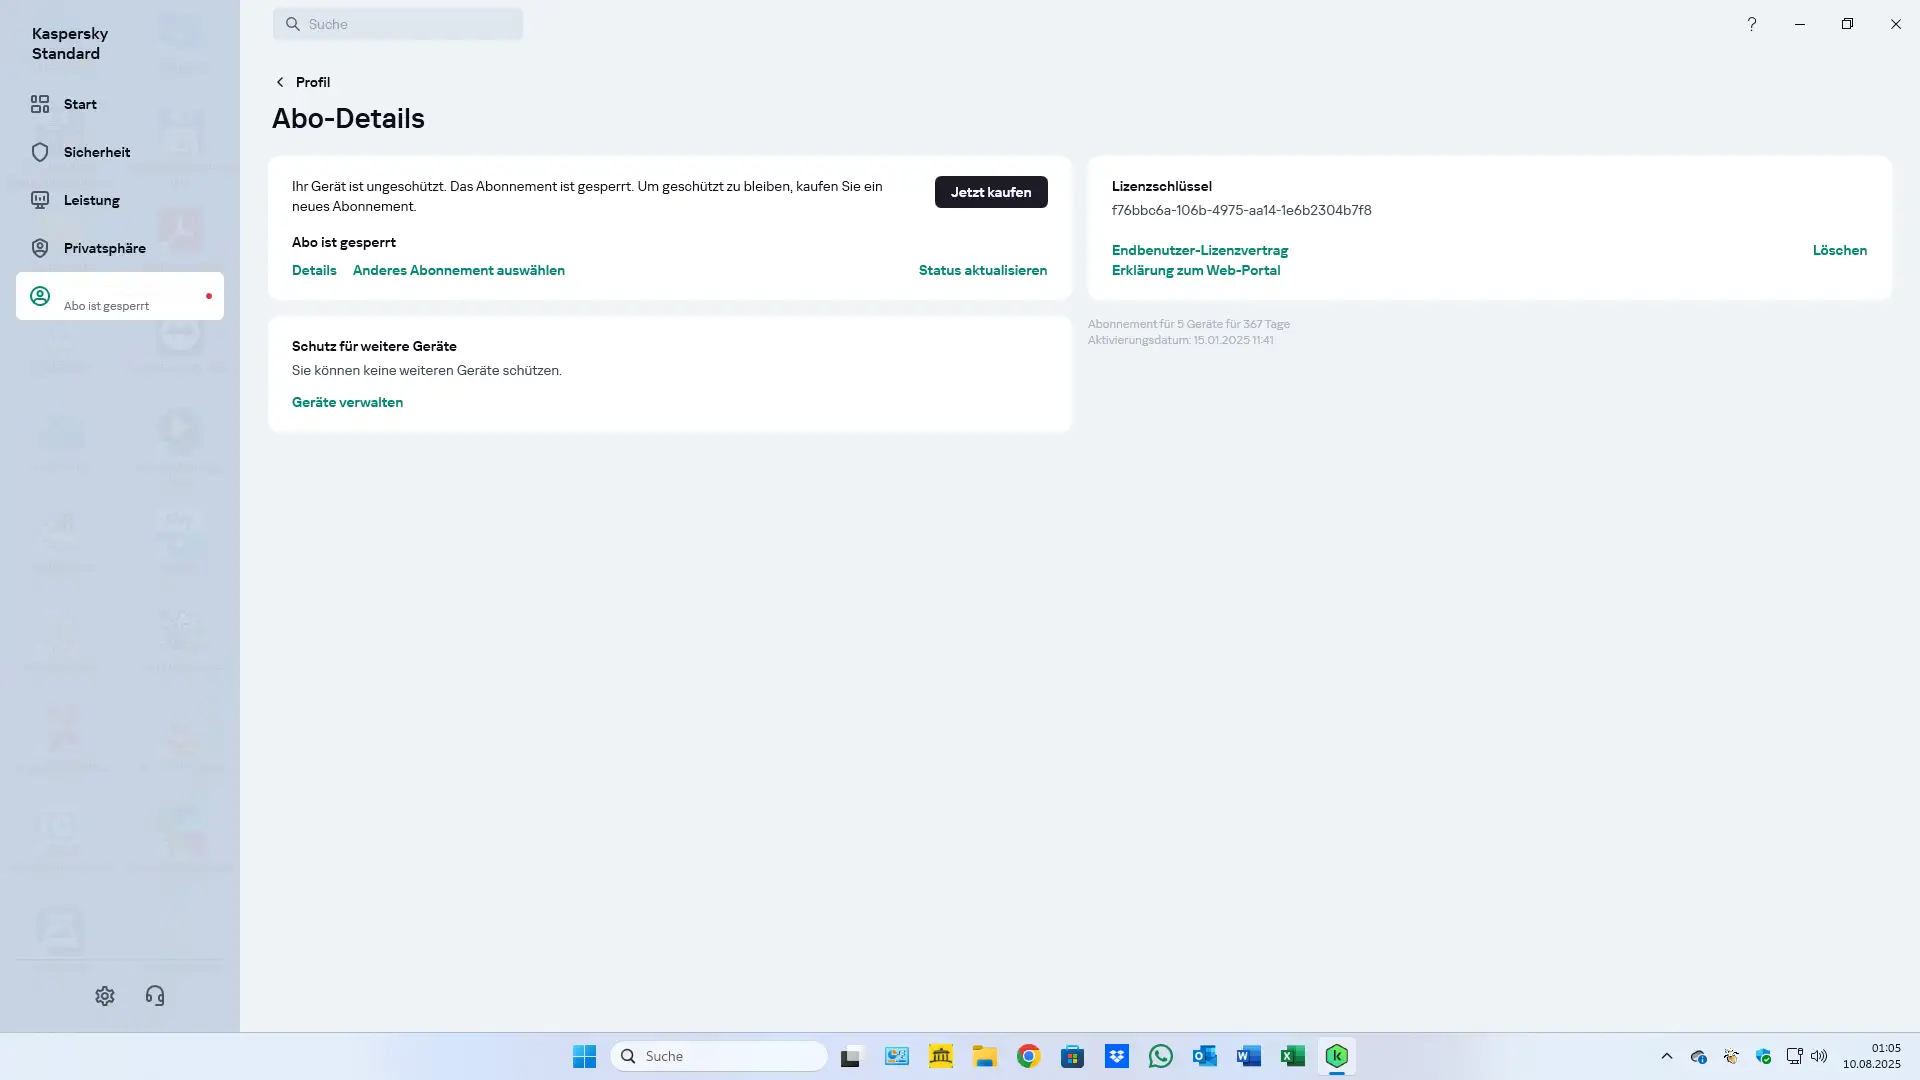Click the help question mark icon
This screenshot has width=1920, height=1080.
pyautogui.click(x=1751, y=24)
